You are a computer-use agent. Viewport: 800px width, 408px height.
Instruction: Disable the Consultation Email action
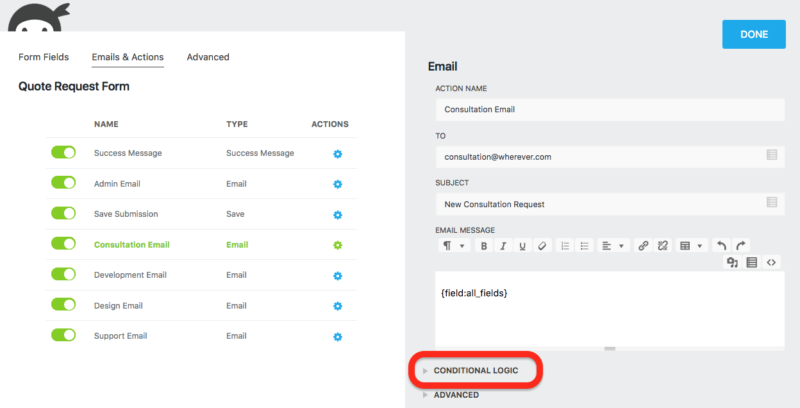point(63,244)
